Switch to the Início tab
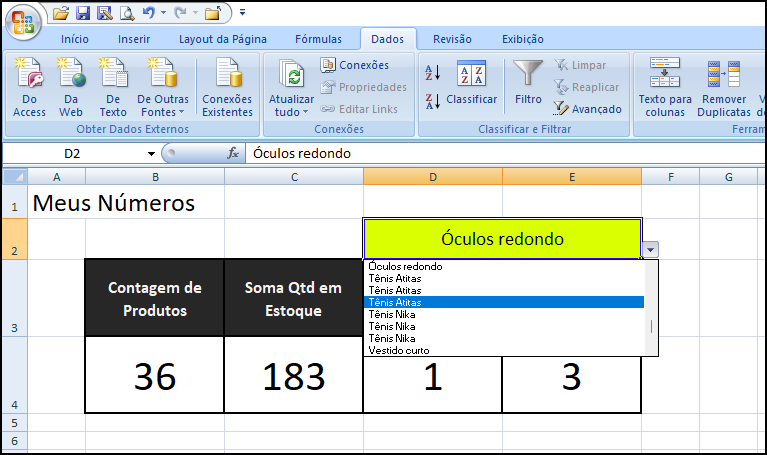Screen dimensions: 767x455 pyautogui.click(x=75, y=39)
